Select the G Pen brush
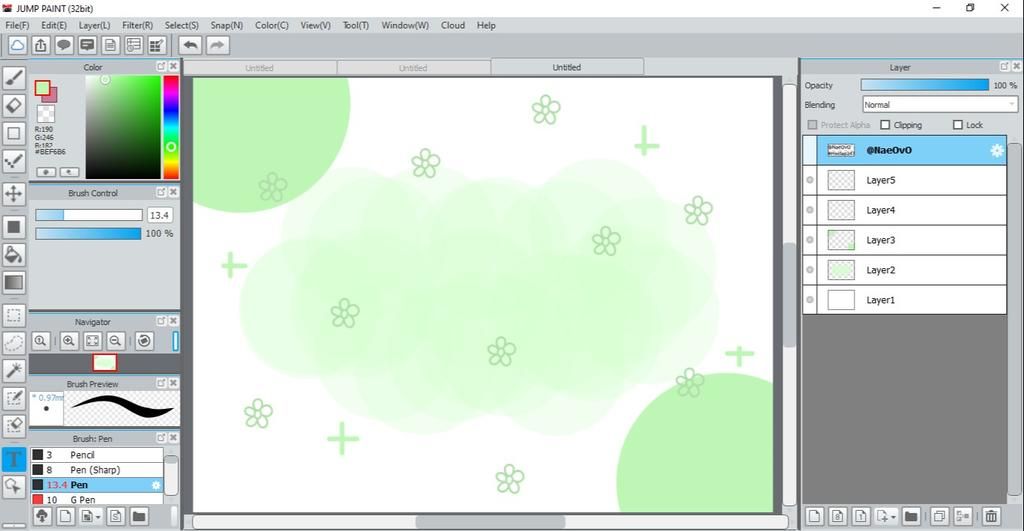1024x531 pixels. click(97, 500)
